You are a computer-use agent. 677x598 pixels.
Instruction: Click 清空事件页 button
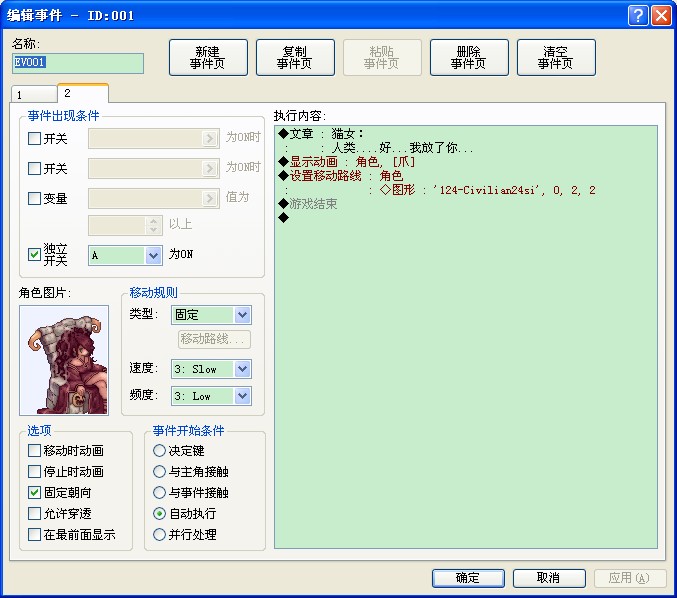point(556,57)
